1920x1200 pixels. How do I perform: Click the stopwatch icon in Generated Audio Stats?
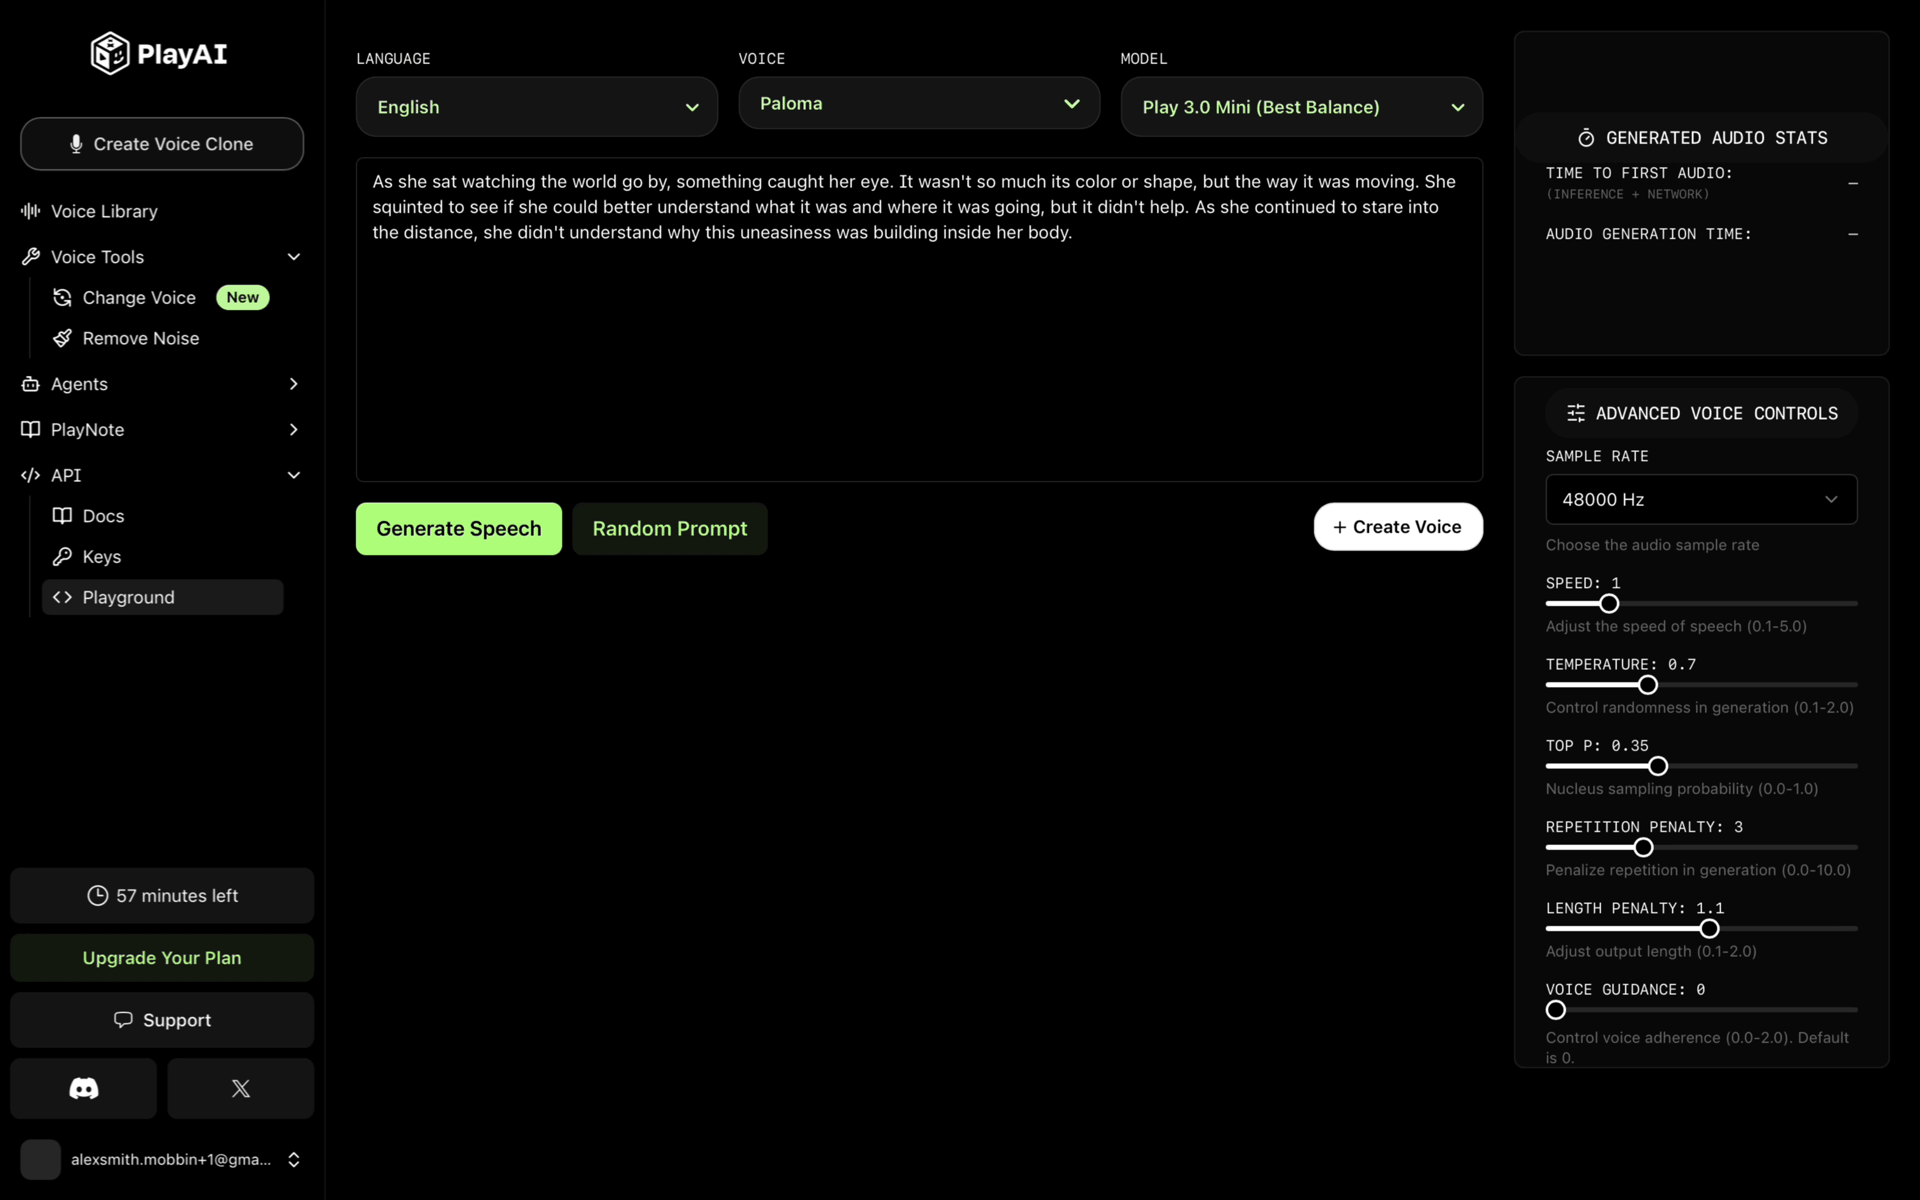(1586, 138)
